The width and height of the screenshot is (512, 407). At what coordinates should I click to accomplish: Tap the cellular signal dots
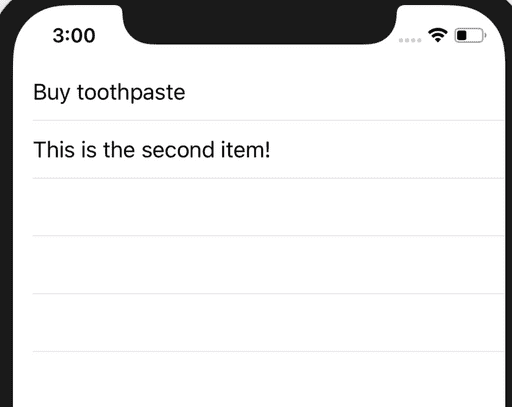[410, 40]
